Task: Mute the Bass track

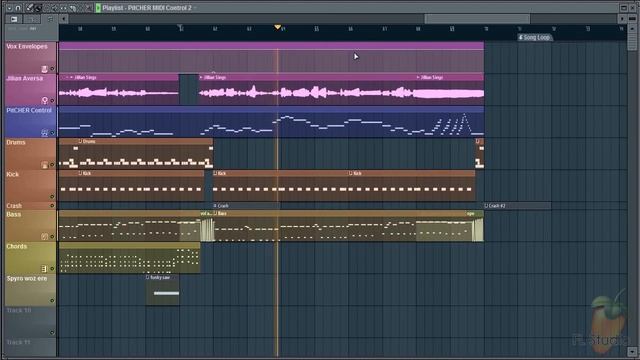Action: coord(52,236)
